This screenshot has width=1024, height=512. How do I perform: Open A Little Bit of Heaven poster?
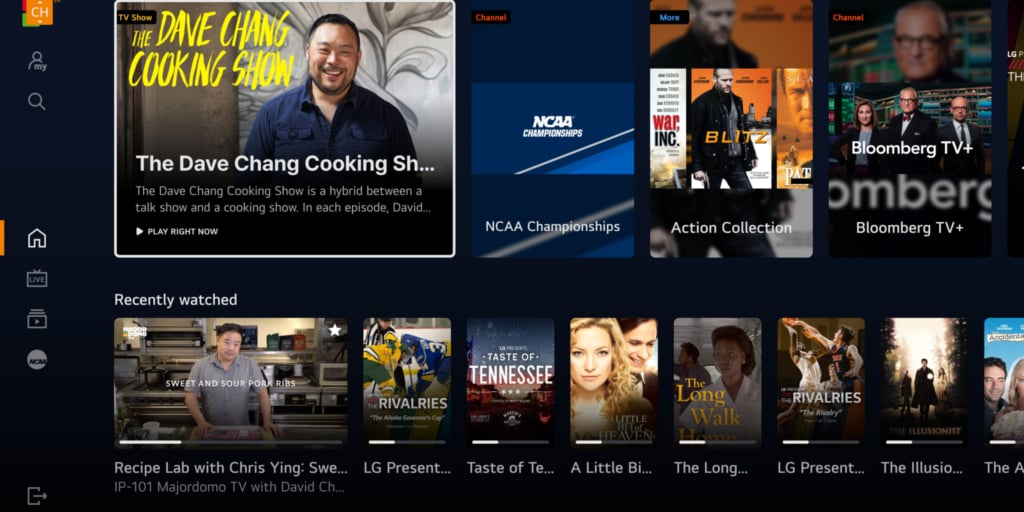[614, 383]
